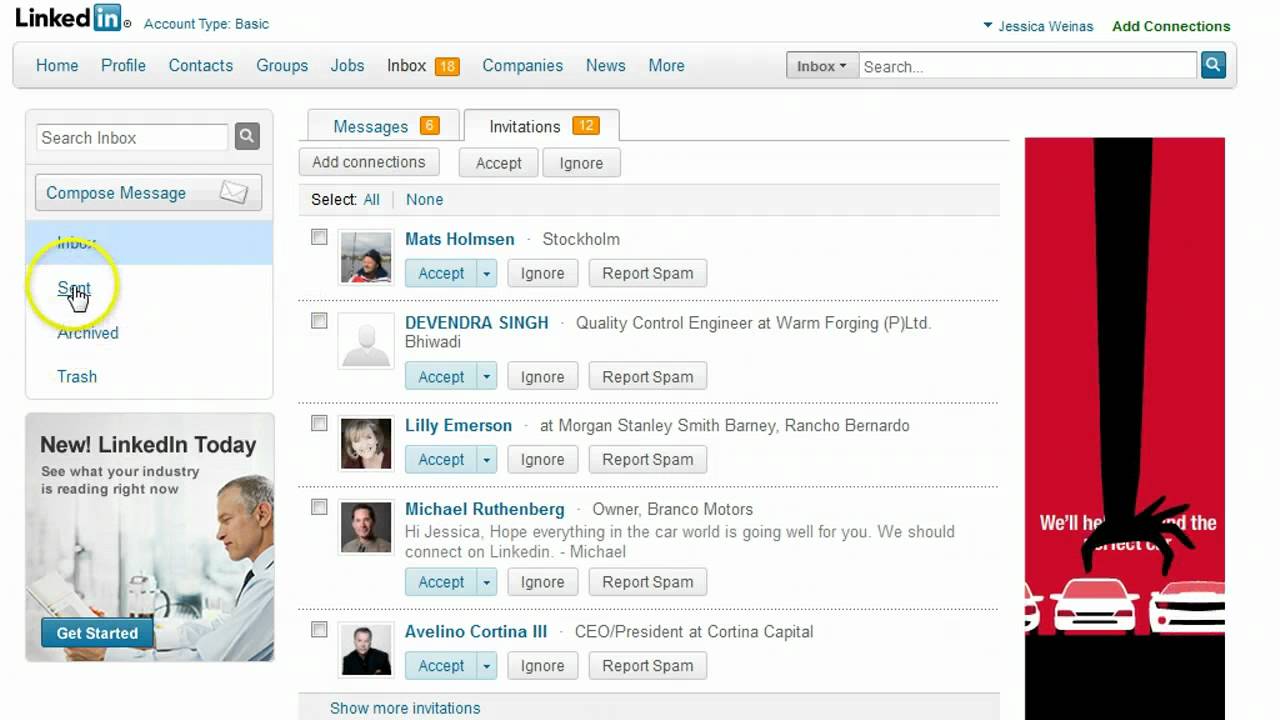Accept Michael Ruthenberg's invitation
Viewport: 1280px width, 720px height.
[441, 582]
